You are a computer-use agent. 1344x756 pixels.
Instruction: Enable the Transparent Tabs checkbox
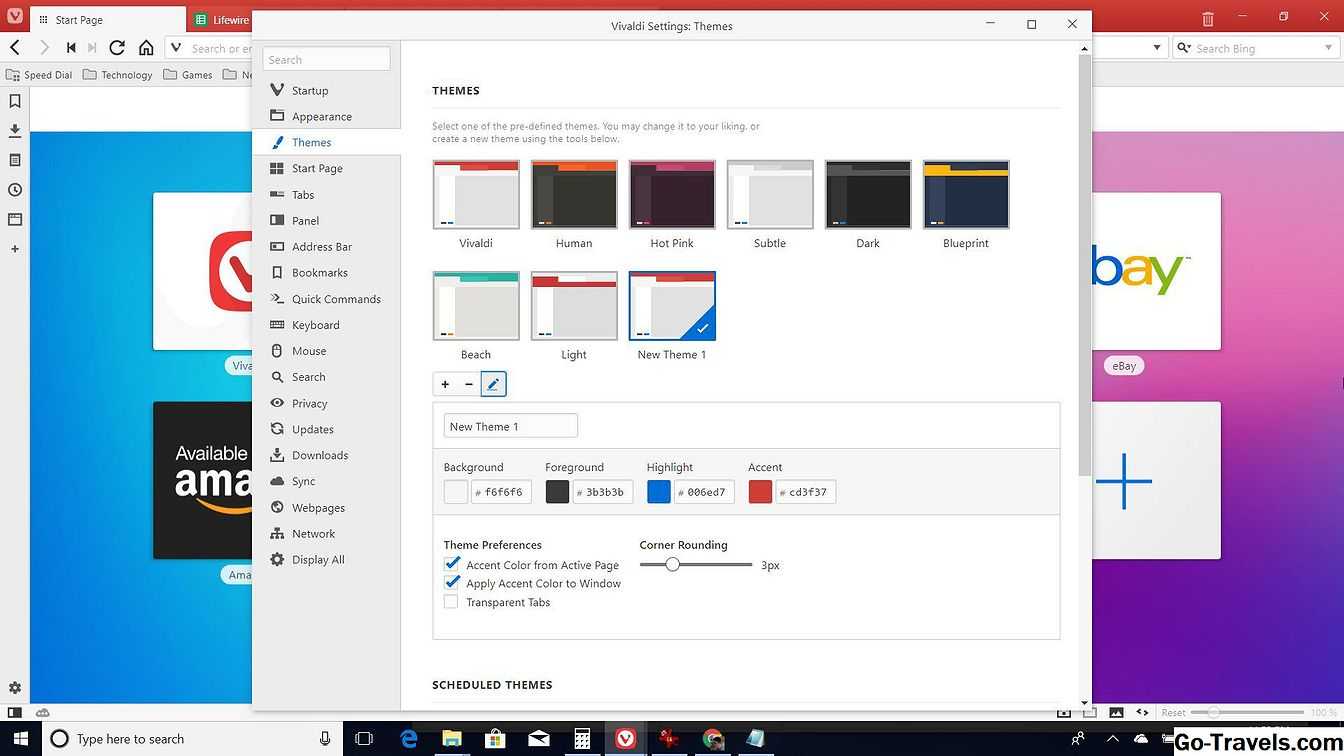click(x=451, y=602)
